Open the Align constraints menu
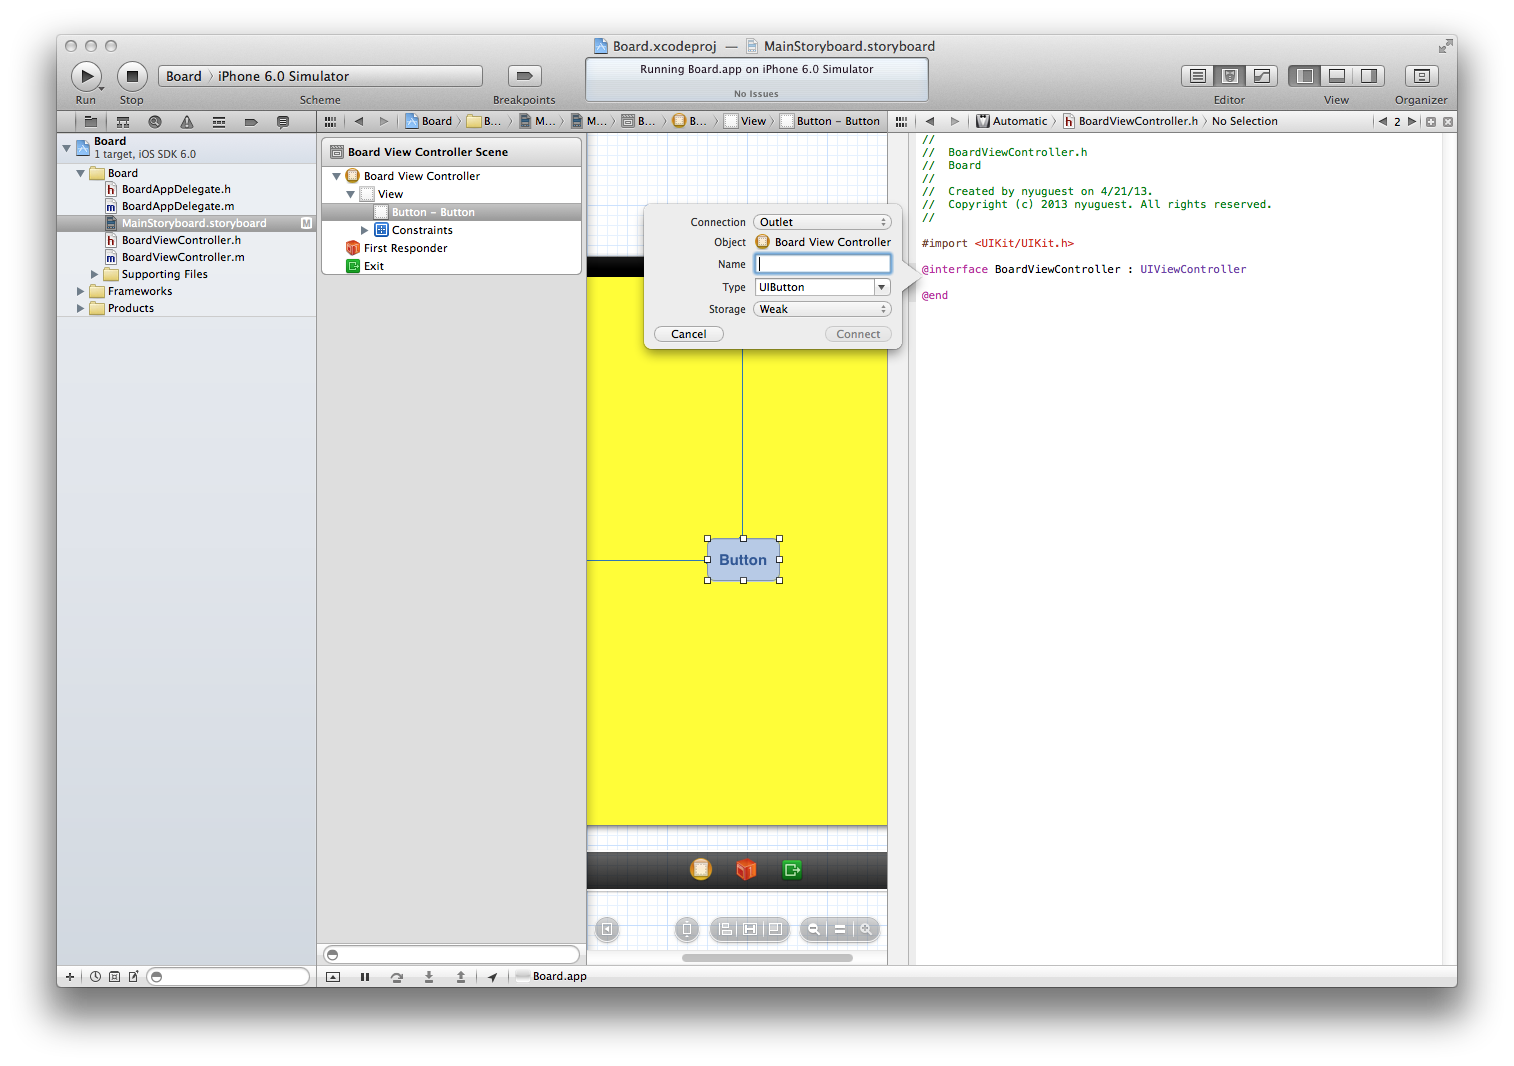 (x=725, y=929)
